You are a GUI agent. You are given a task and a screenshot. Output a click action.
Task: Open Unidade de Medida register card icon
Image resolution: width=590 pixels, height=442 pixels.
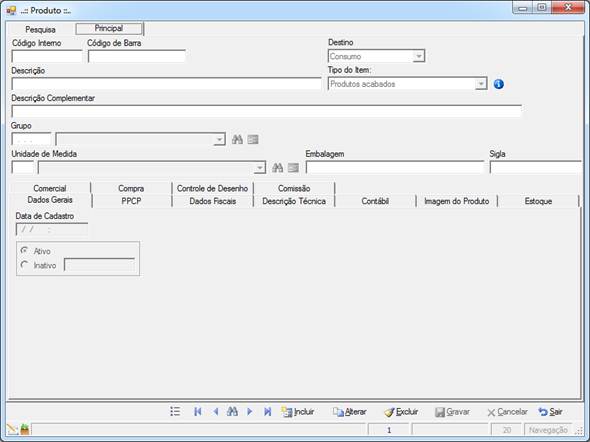[293, 168]
